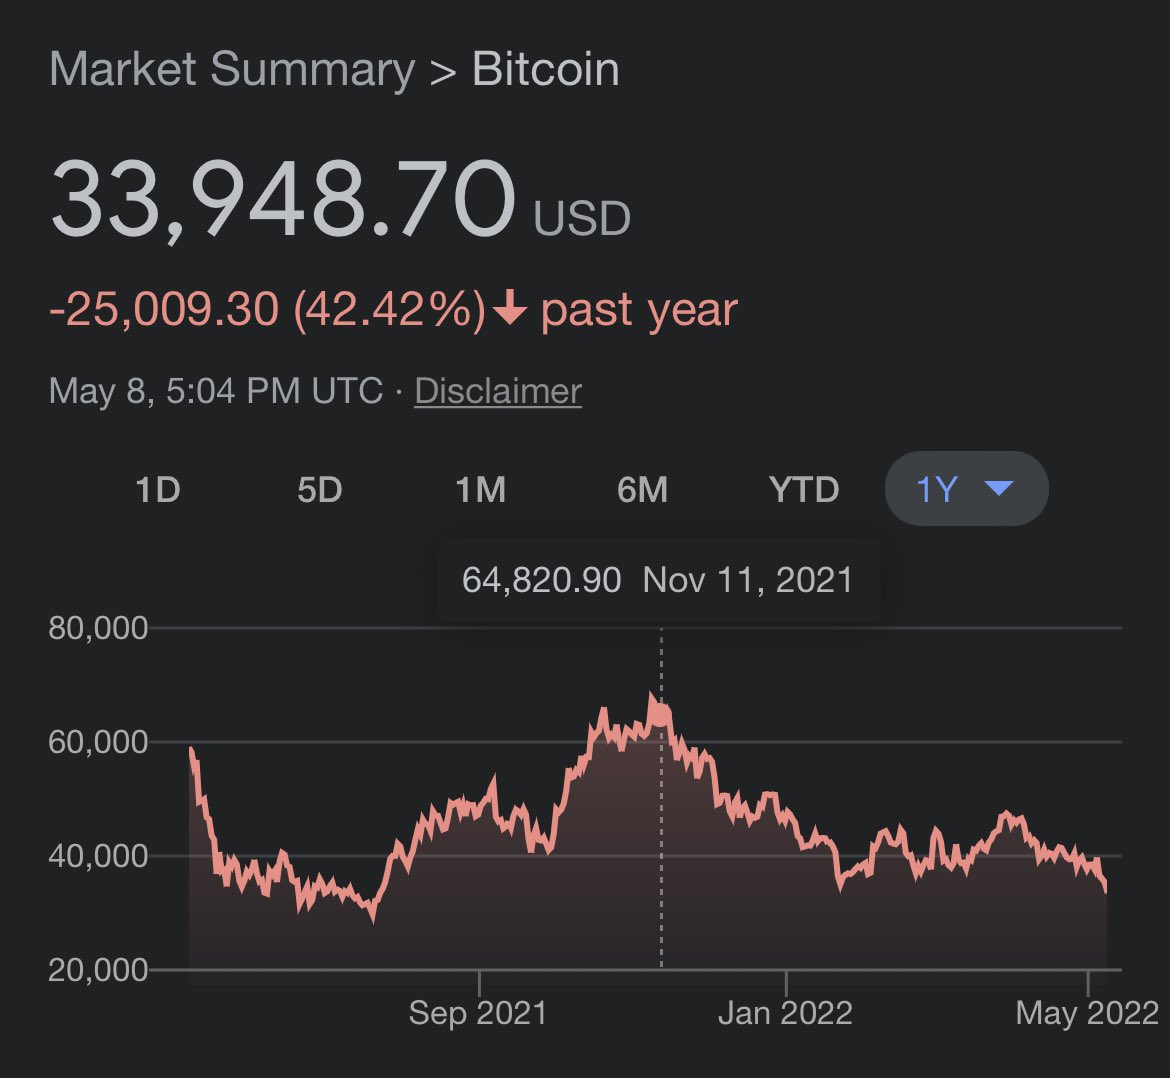Image resolution: width=1170 pixels, height=1078 pixels.
Task: Open the Disclaimer link
Action: (498, 391)
